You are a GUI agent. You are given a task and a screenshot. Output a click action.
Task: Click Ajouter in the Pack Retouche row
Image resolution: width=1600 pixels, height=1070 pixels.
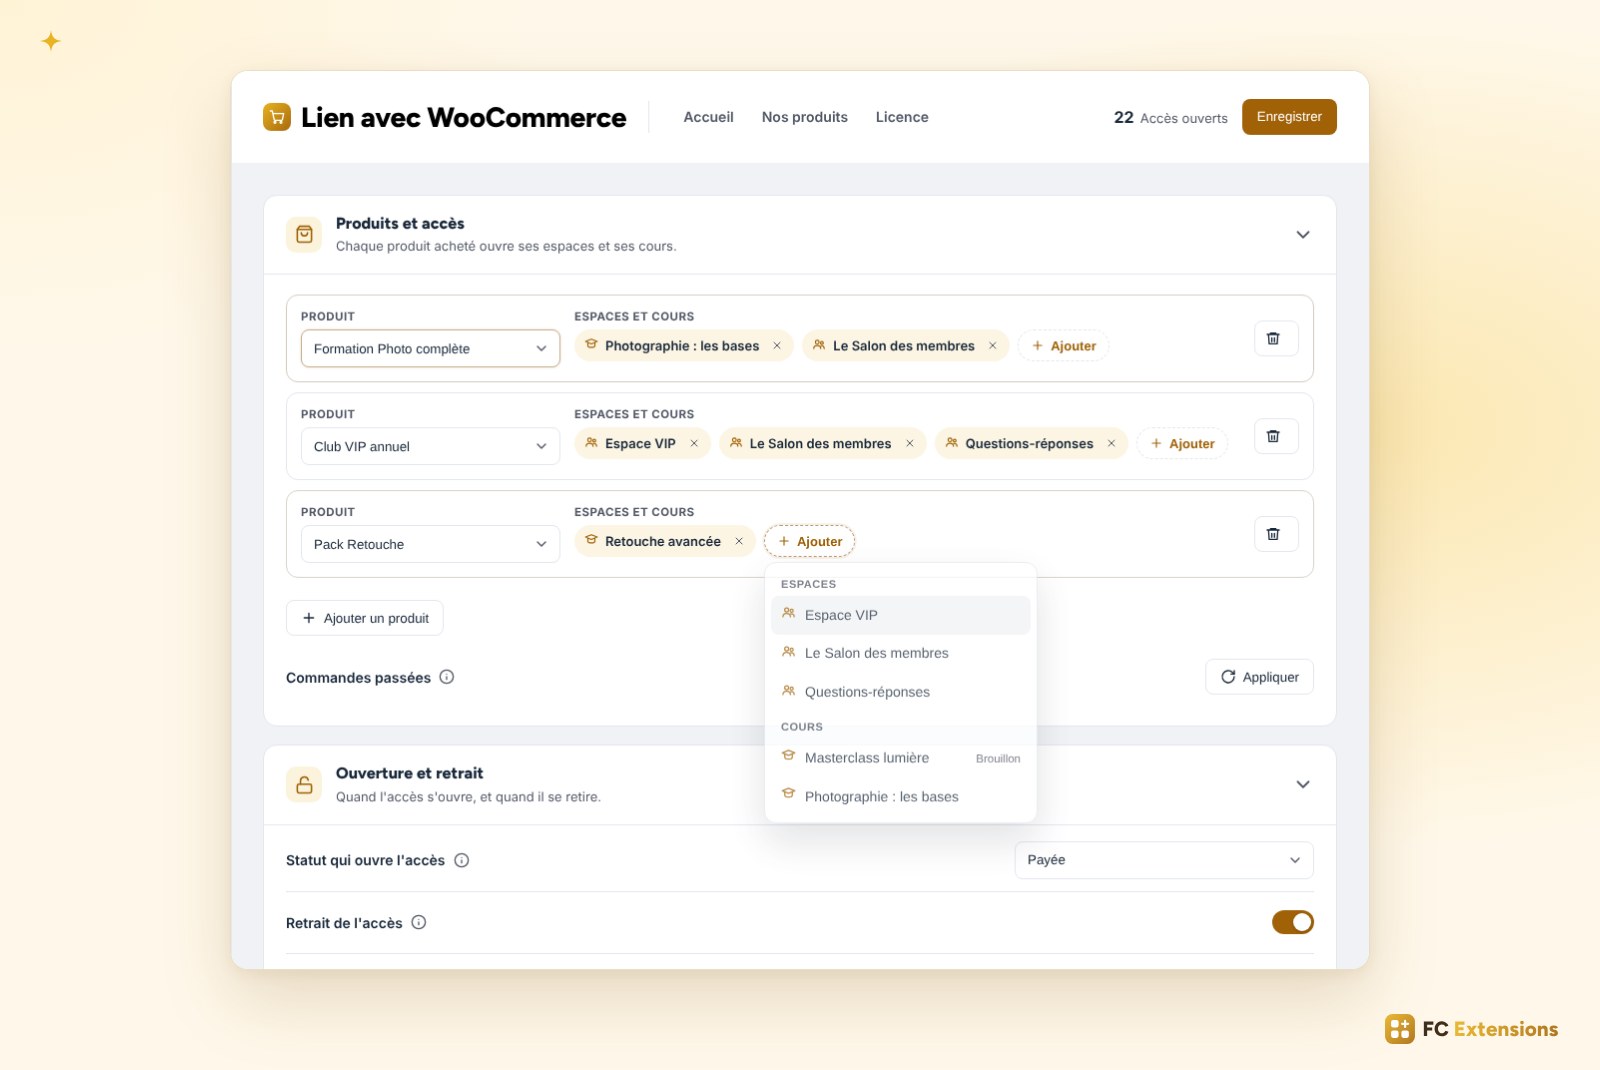[x=810, y=542]
